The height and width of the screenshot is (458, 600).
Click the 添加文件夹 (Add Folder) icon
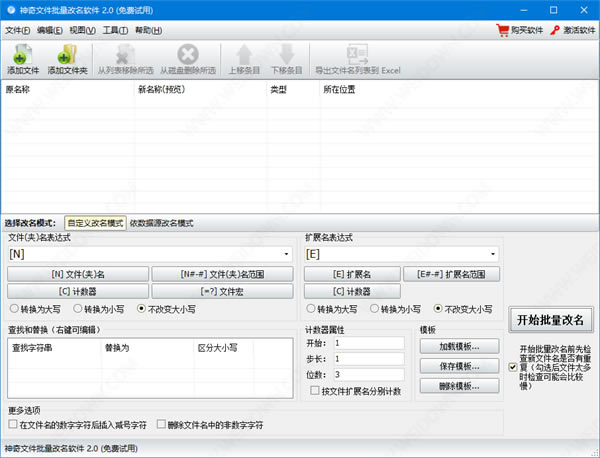point(67,55)
